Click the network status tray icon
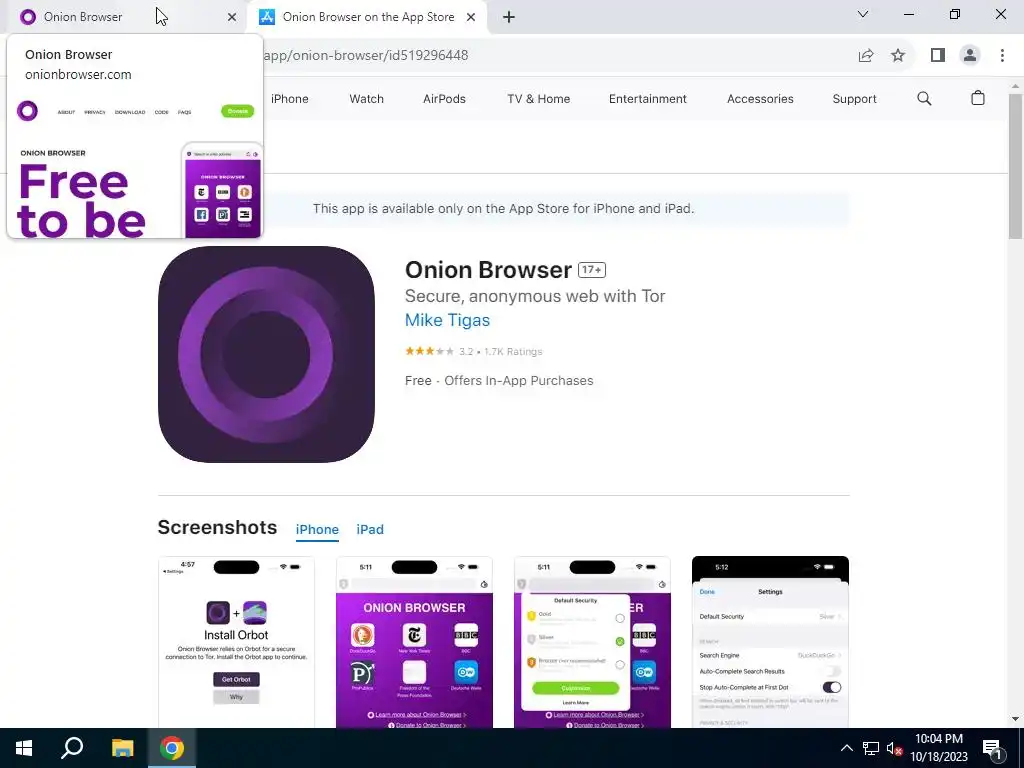This screenshot has height=768, width=1024. pyautogui.click(x=871, y=748)
